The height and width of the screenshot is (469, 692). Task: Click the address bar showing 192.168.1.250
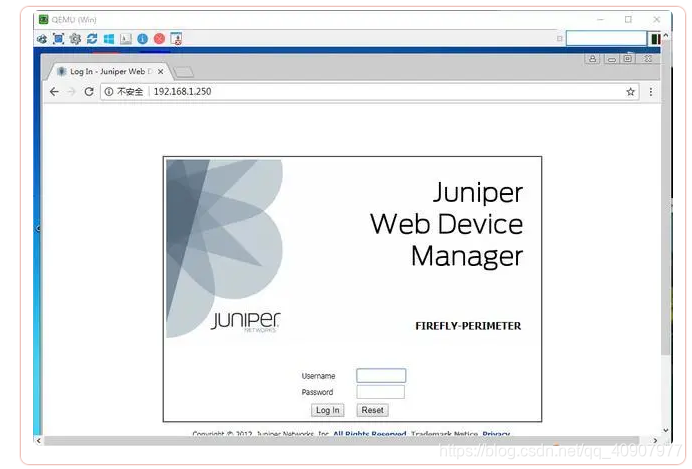coord(370,92)
